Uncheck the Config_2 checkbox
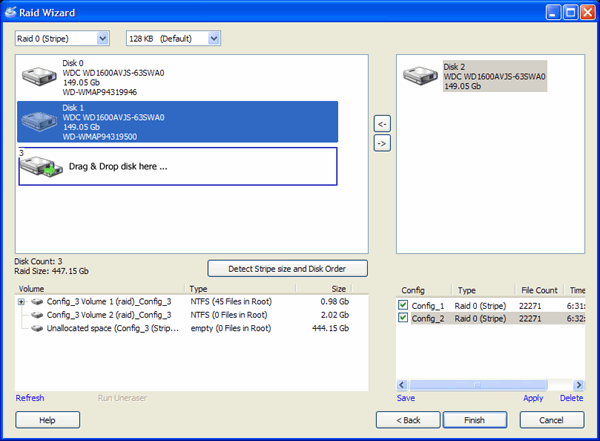 tap(403, 318)
